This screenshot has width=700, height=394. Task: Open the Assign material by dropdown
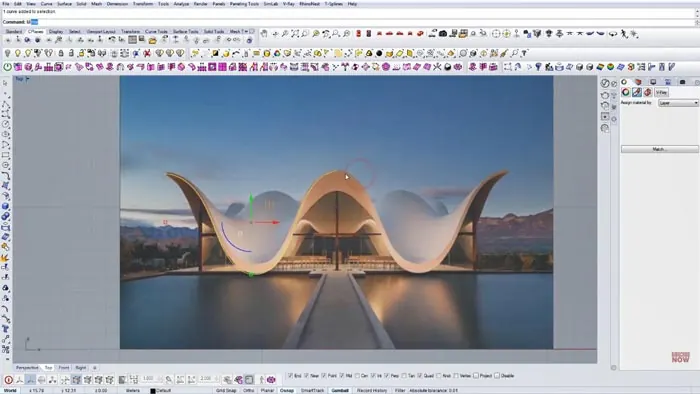[678, 103]
